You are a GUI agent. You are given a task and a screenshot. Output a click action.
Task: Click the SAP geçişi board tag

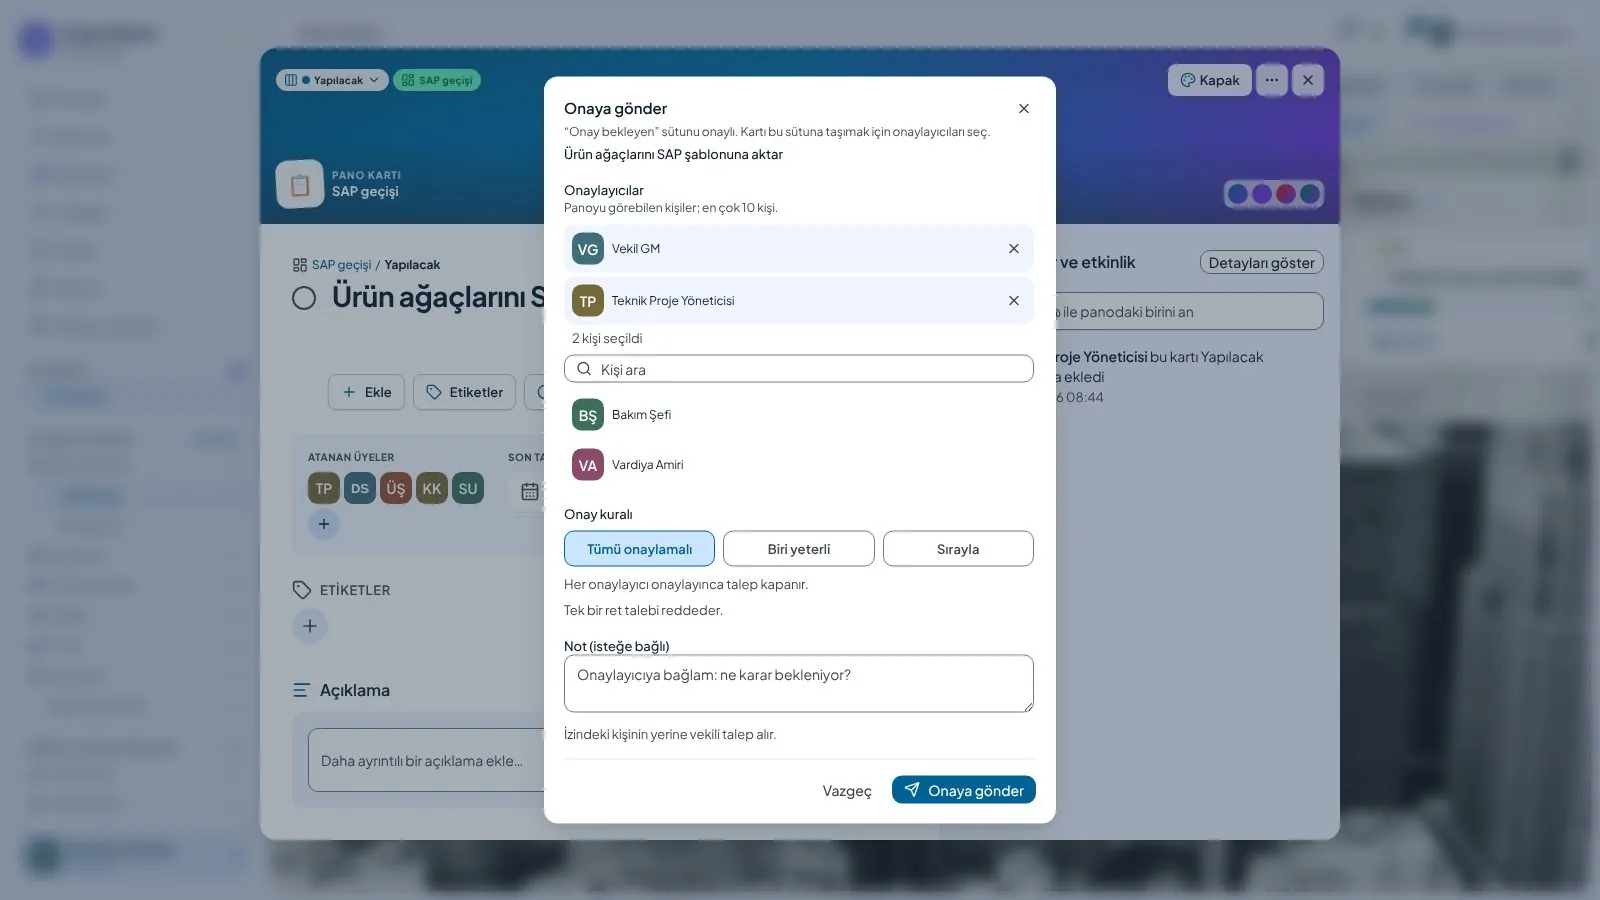tap(437, 80)
